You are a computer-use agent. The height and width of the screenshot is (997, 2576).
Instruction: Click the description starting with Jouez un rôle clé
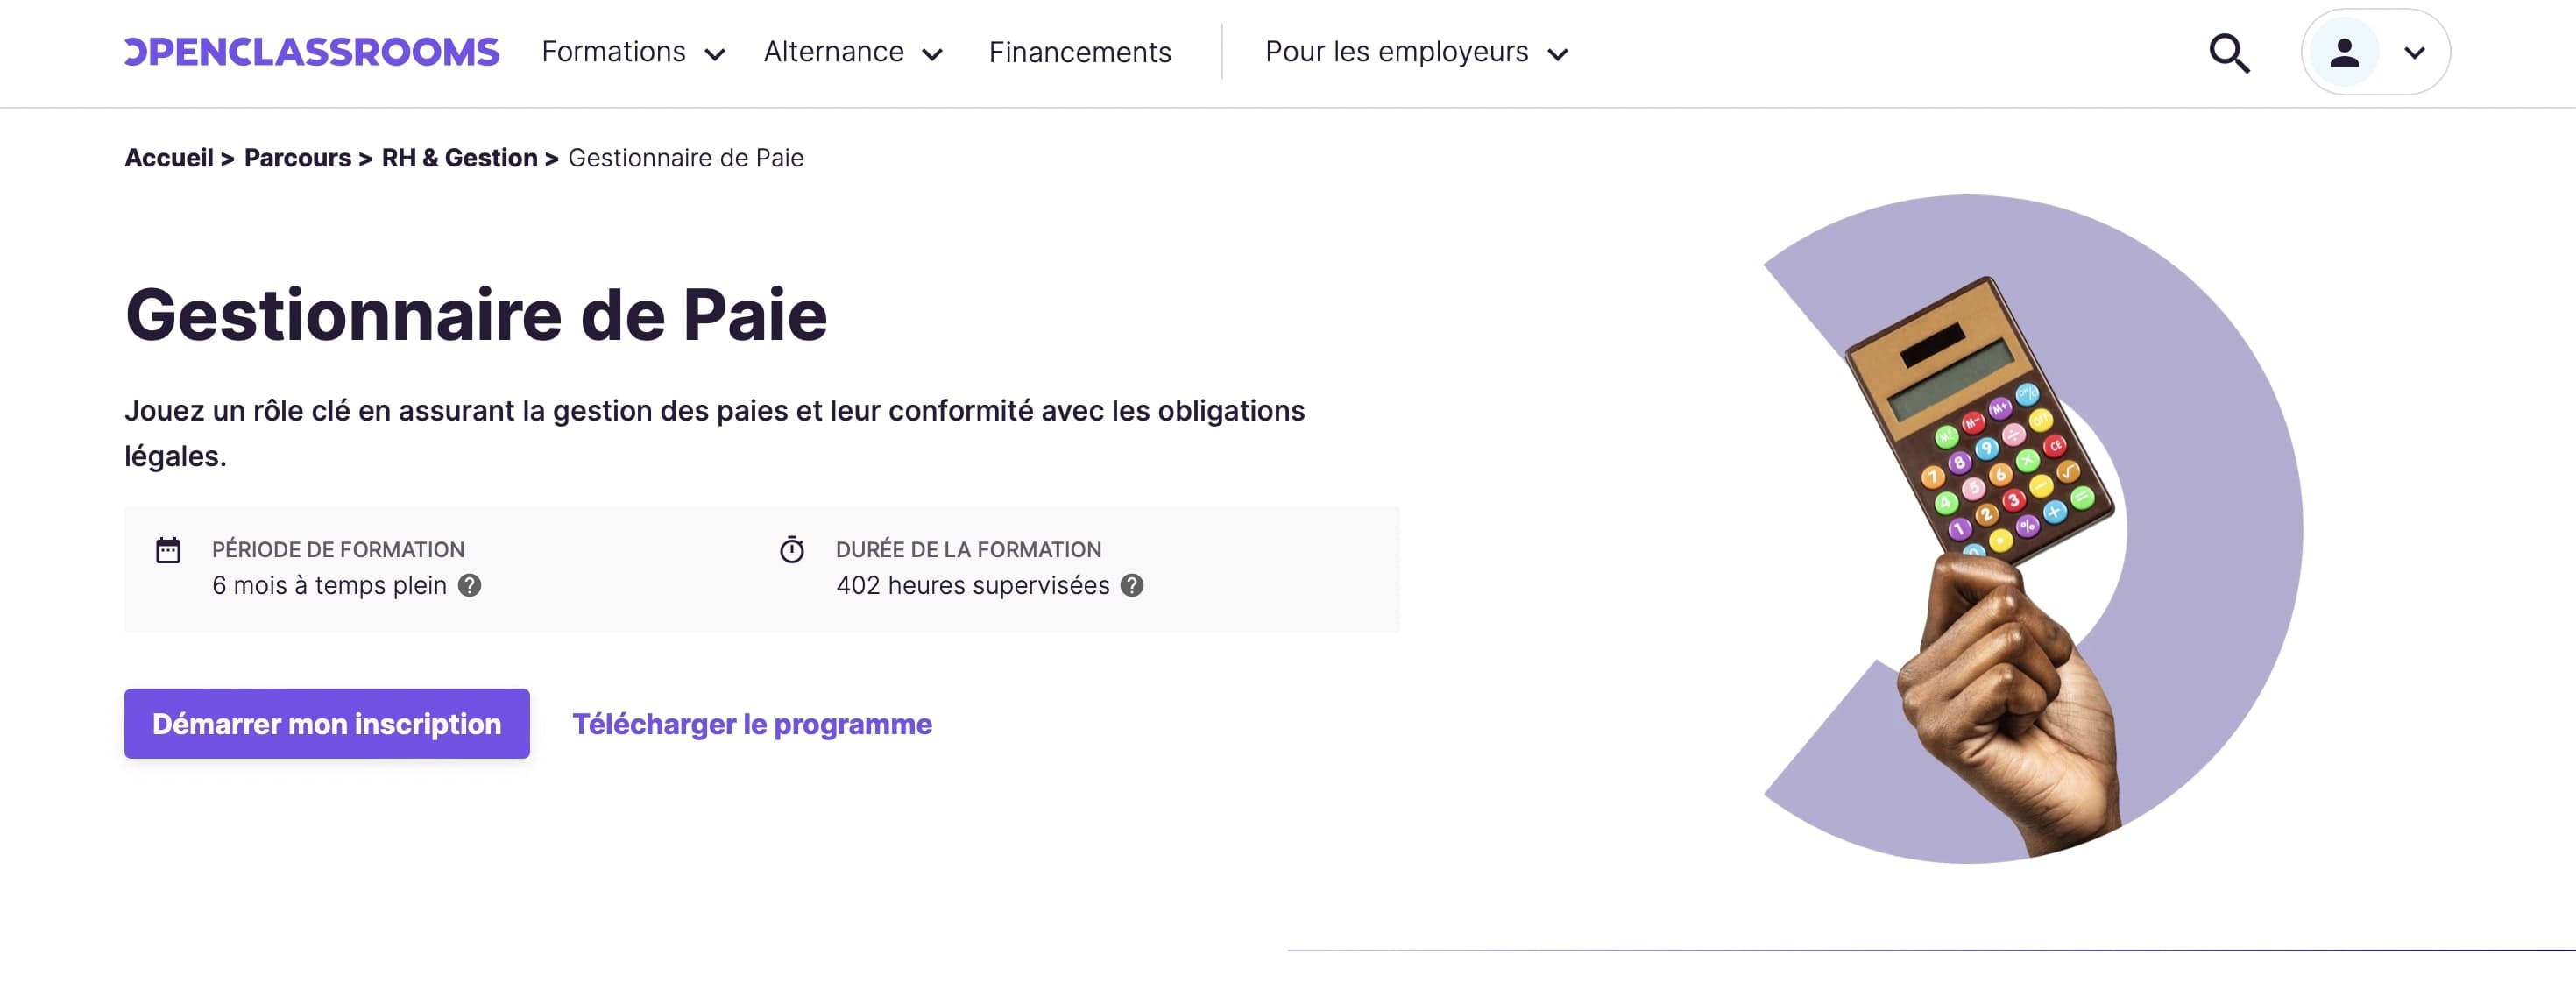point(714,433)
